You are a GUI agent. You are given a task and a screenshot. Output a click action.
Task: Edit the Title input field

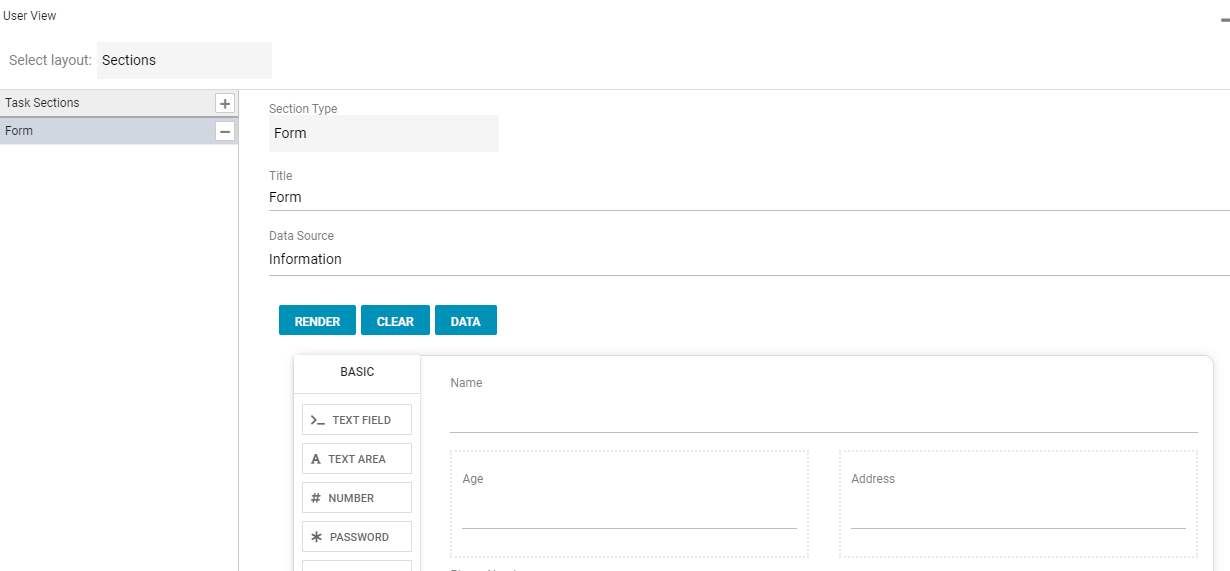[749, 197]
